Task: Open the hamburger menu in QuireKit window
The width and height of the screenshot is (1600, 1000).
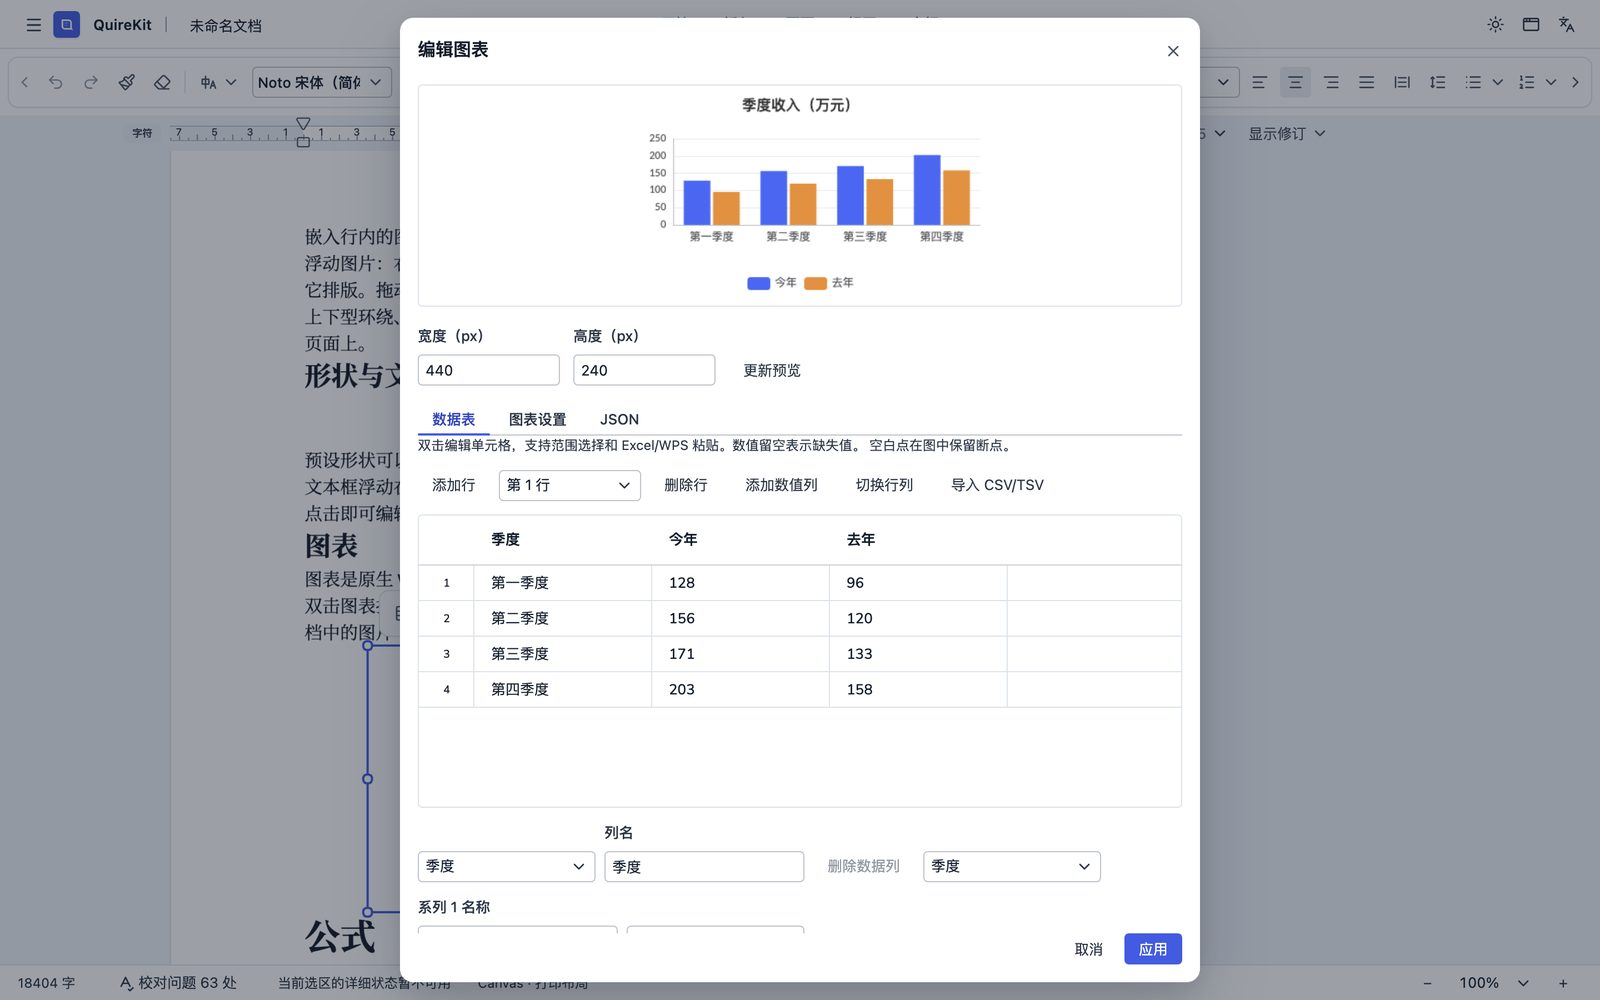Action: point(33,25)
